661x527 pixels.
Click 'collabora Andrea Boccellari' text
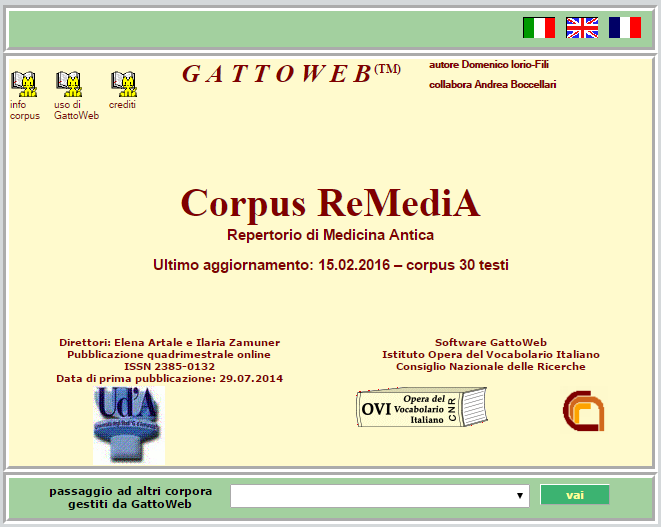click(x=492, y=84)
